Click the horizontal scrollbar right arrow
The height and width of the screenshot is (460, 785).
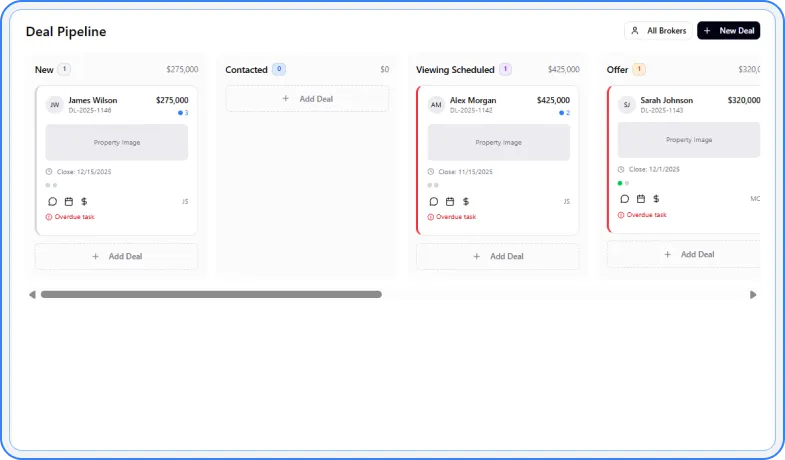[x=753, y=295]
